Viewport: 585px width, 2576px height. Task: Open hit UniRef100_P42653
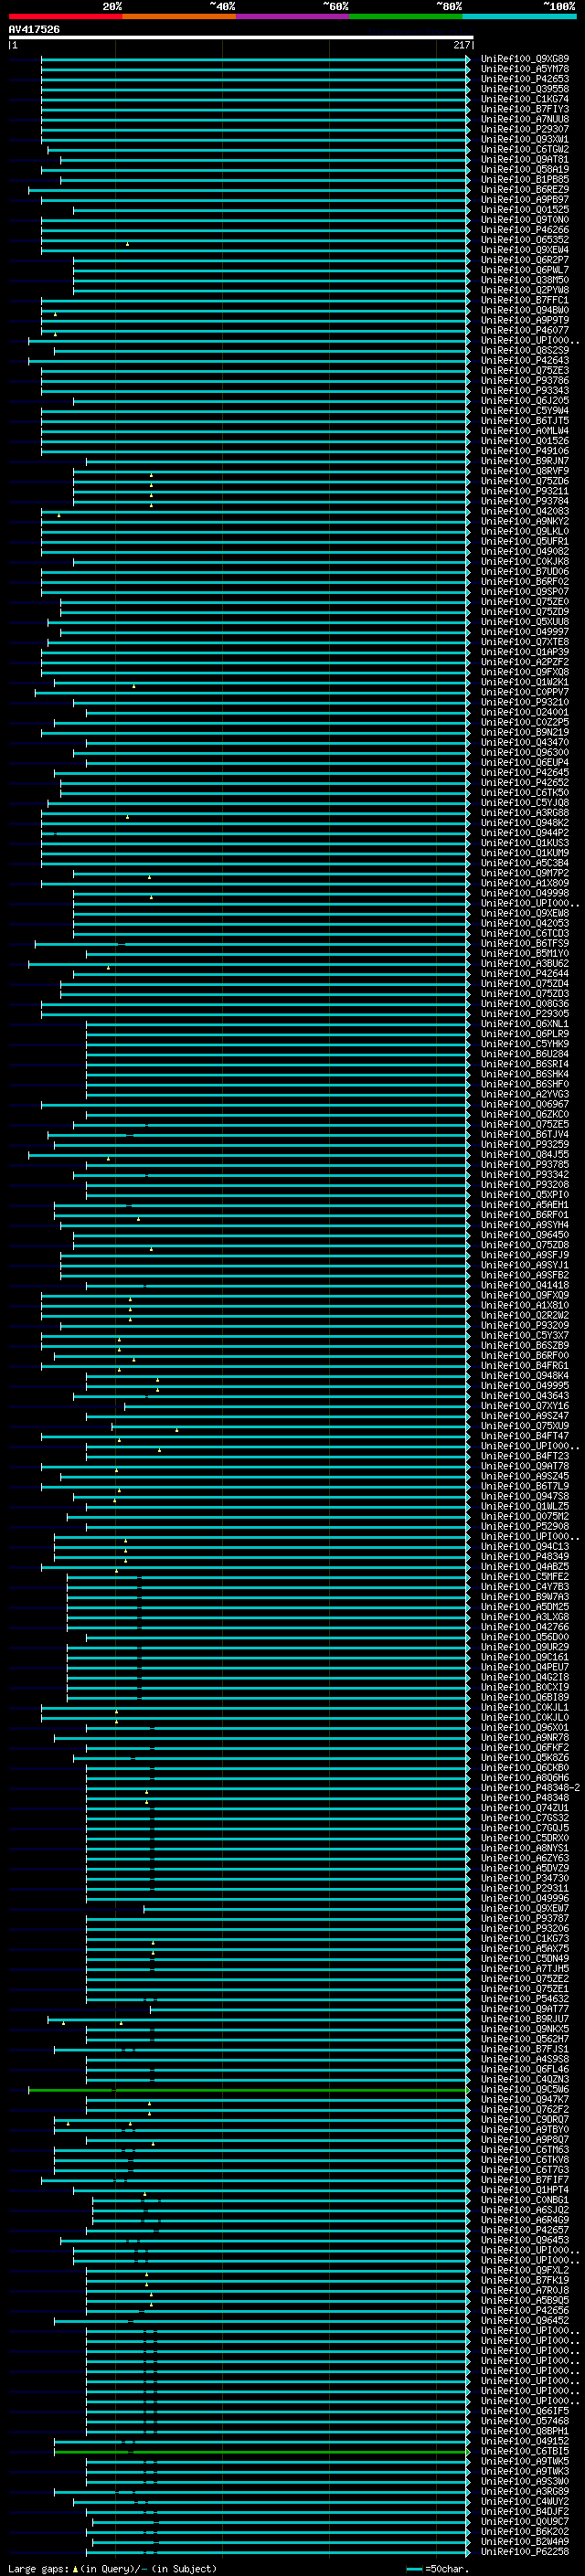[x=525, y=79]
